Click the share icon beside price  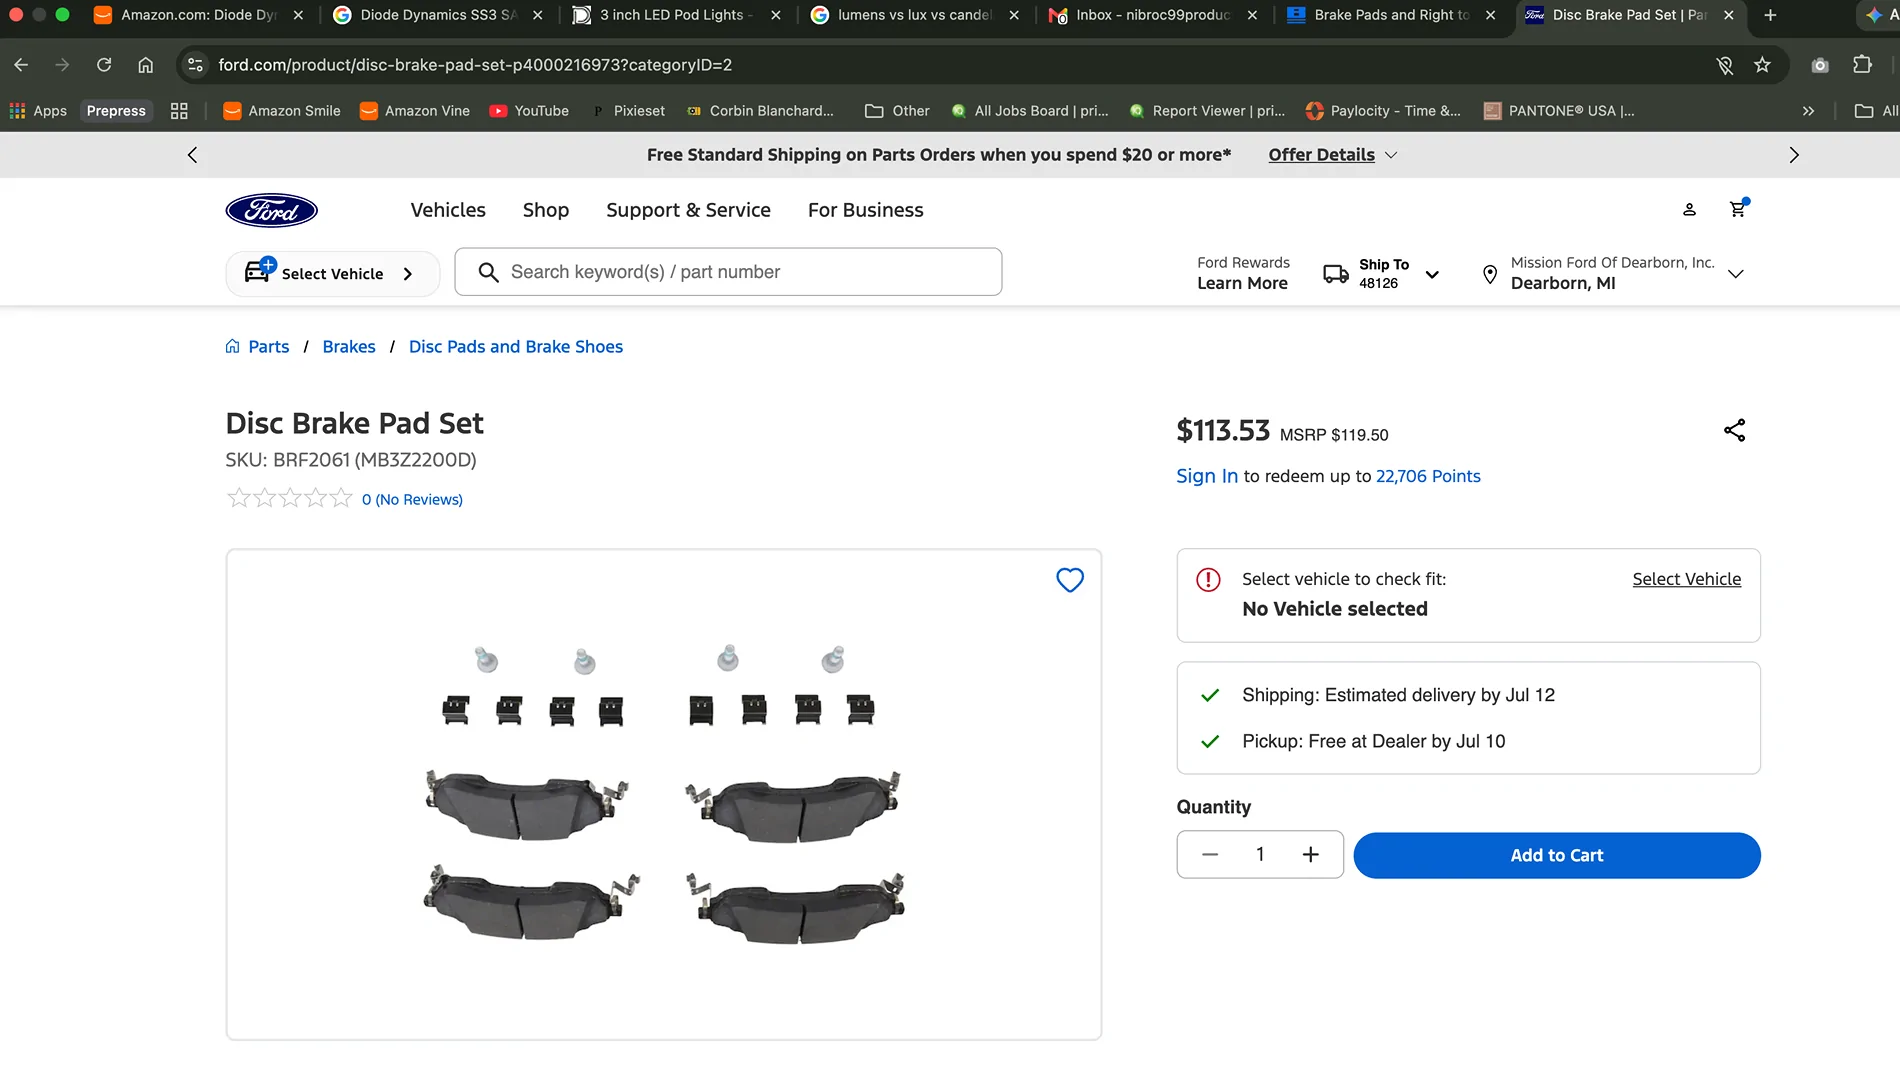(x=1734, y=430)
